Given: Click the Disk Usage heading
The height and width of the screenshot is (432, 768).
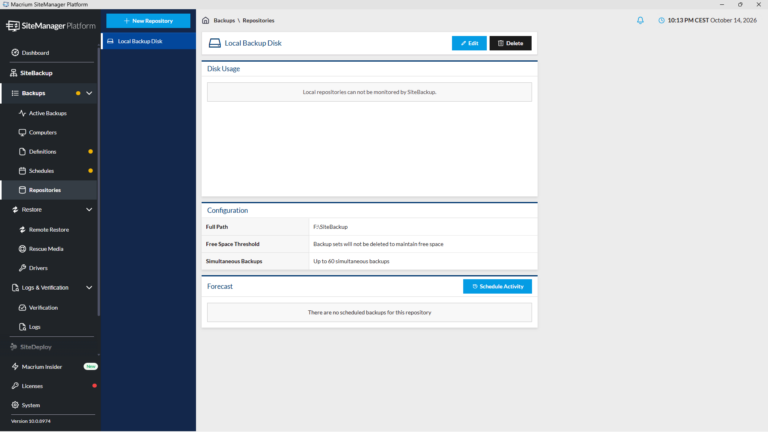Looking at the screenshot, I should point(223,69).
